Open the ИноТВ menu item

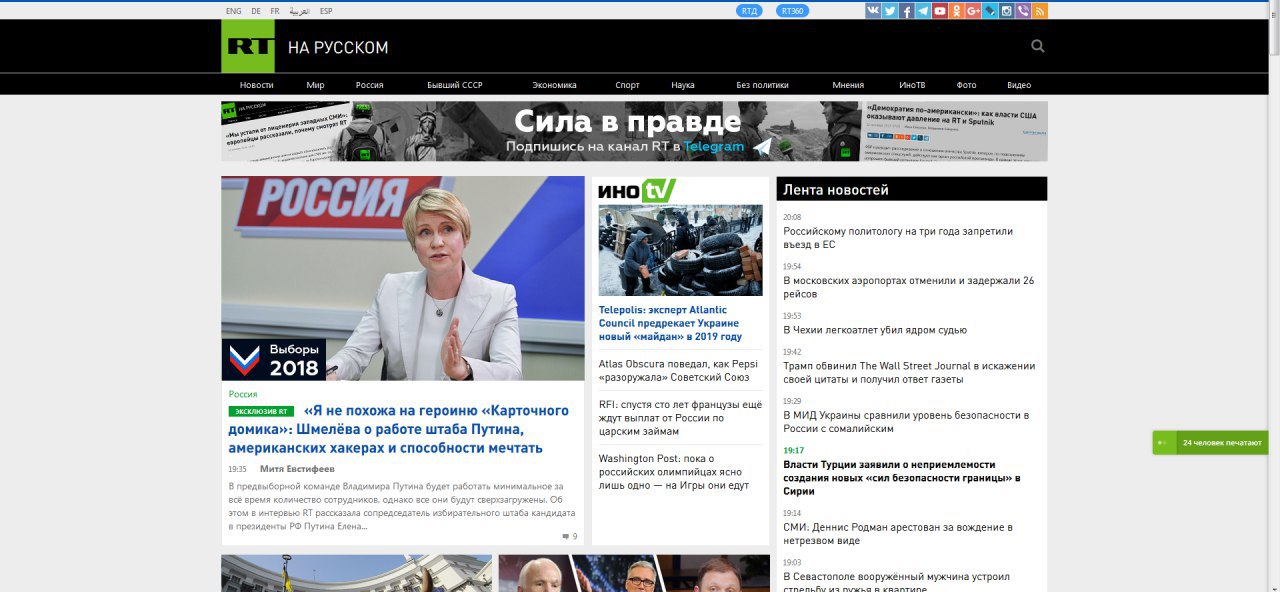(x=911, y=85)
